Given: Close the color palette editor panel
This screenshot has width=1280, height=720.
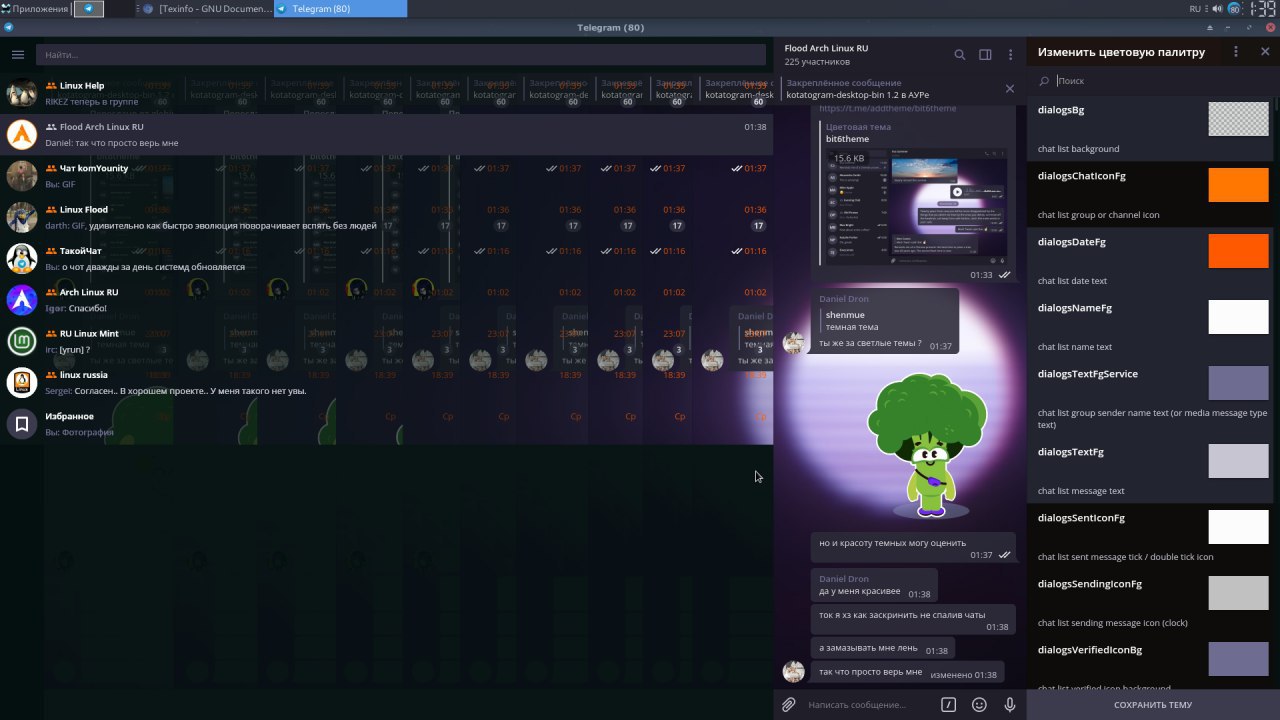Looking at the screenshot, I should (x=1265, y=52).
